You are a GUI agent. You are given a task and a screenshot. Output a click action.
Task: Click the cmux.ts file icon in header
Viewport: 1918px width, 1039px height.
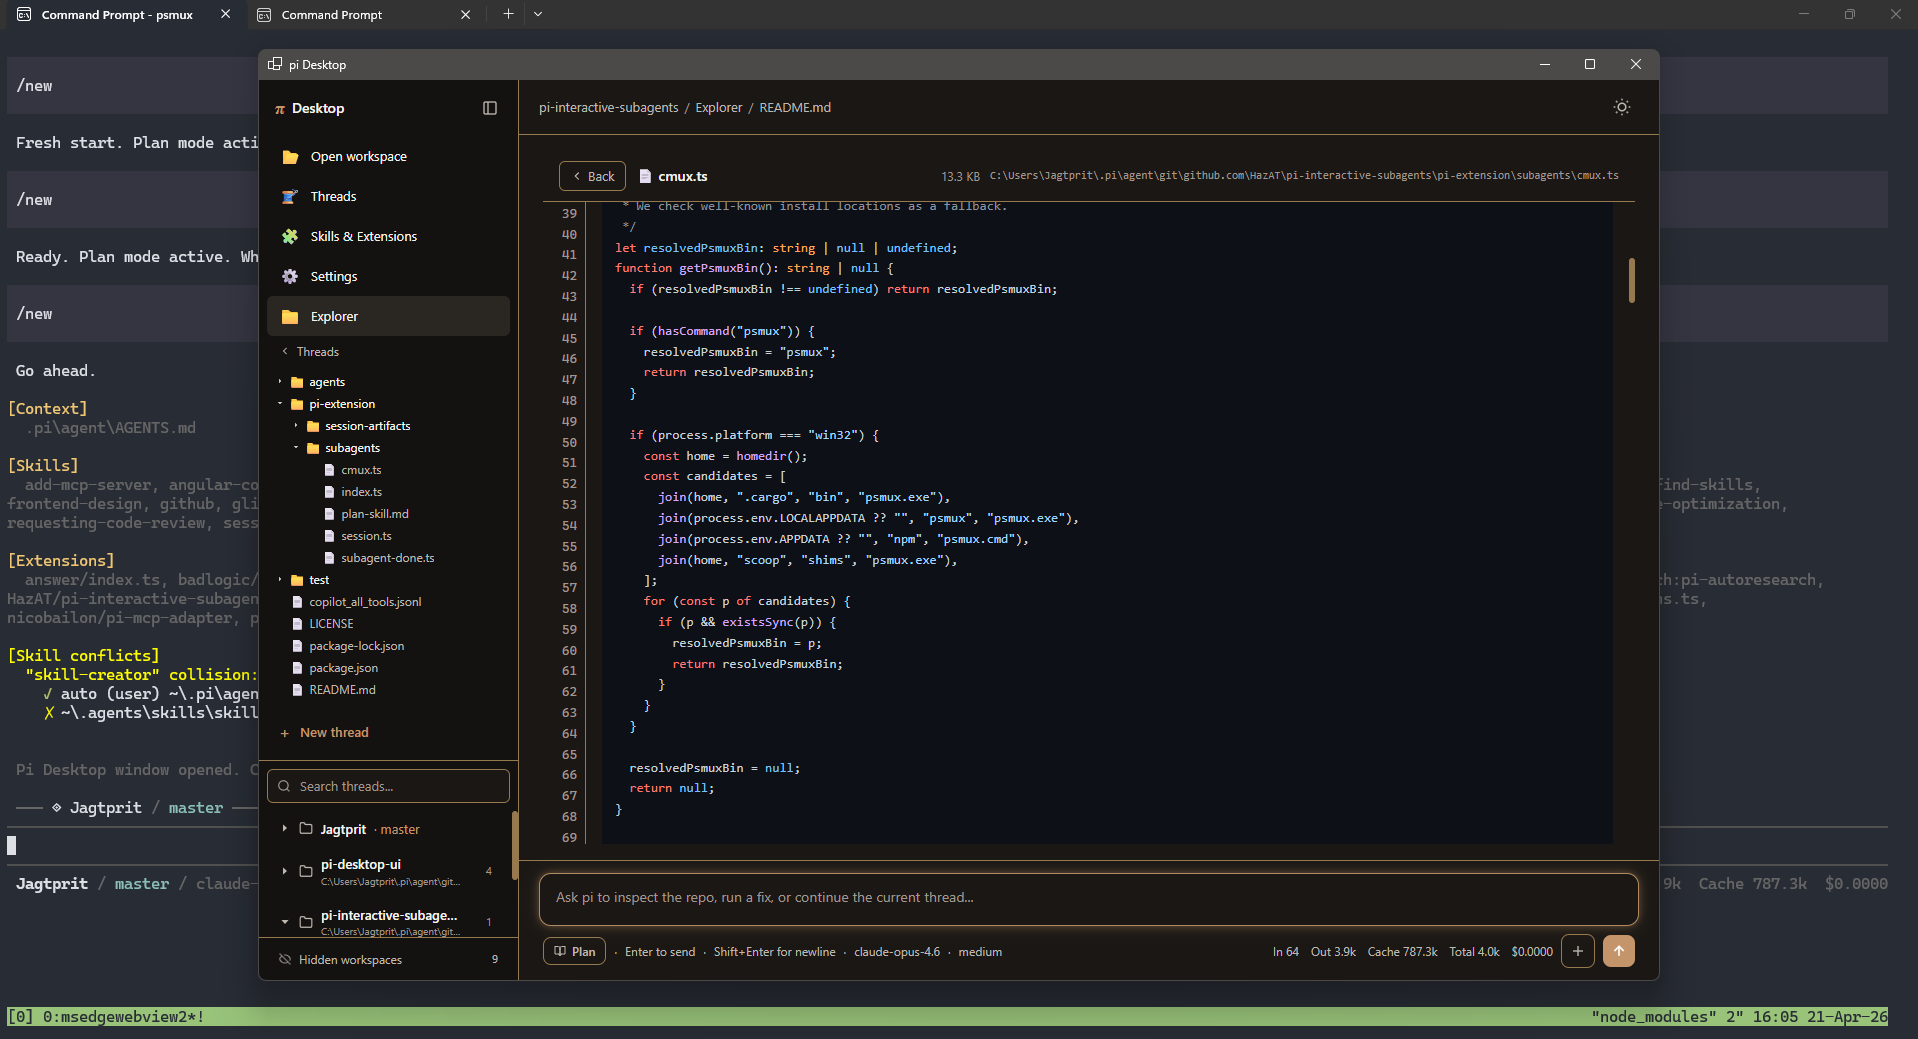[645, 176]
